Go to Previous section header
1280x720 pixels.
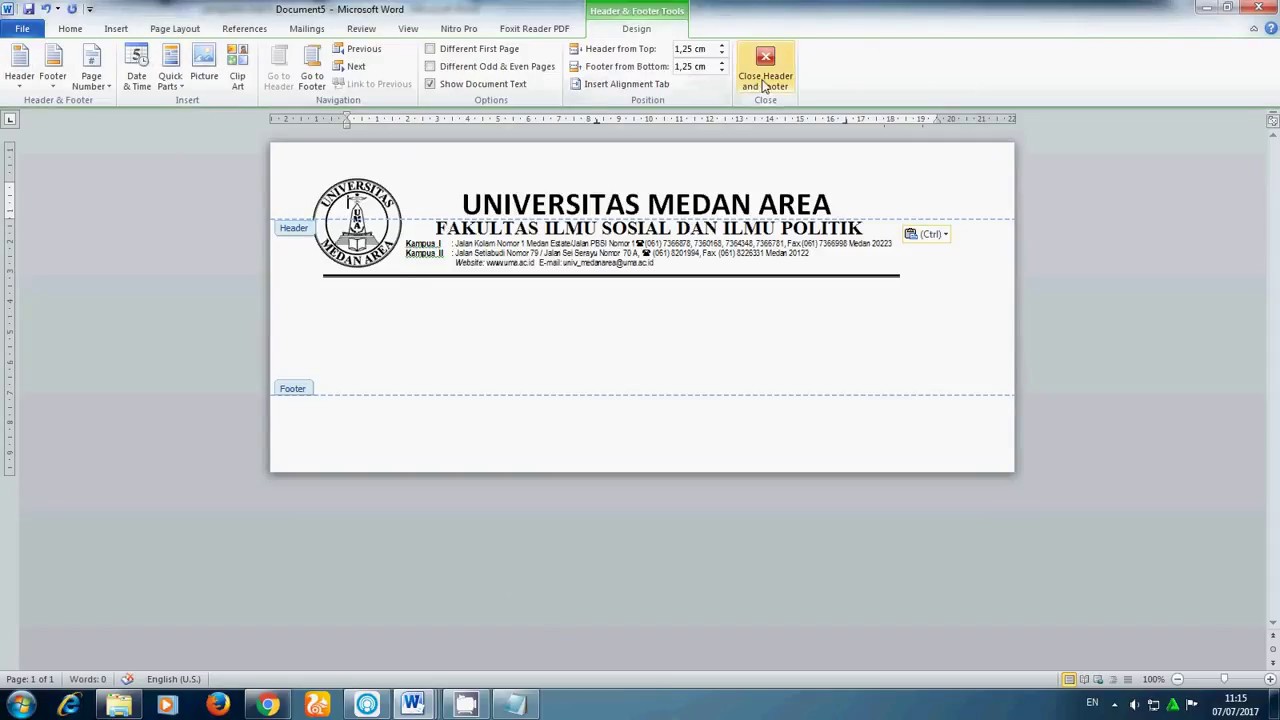(357, 49)
